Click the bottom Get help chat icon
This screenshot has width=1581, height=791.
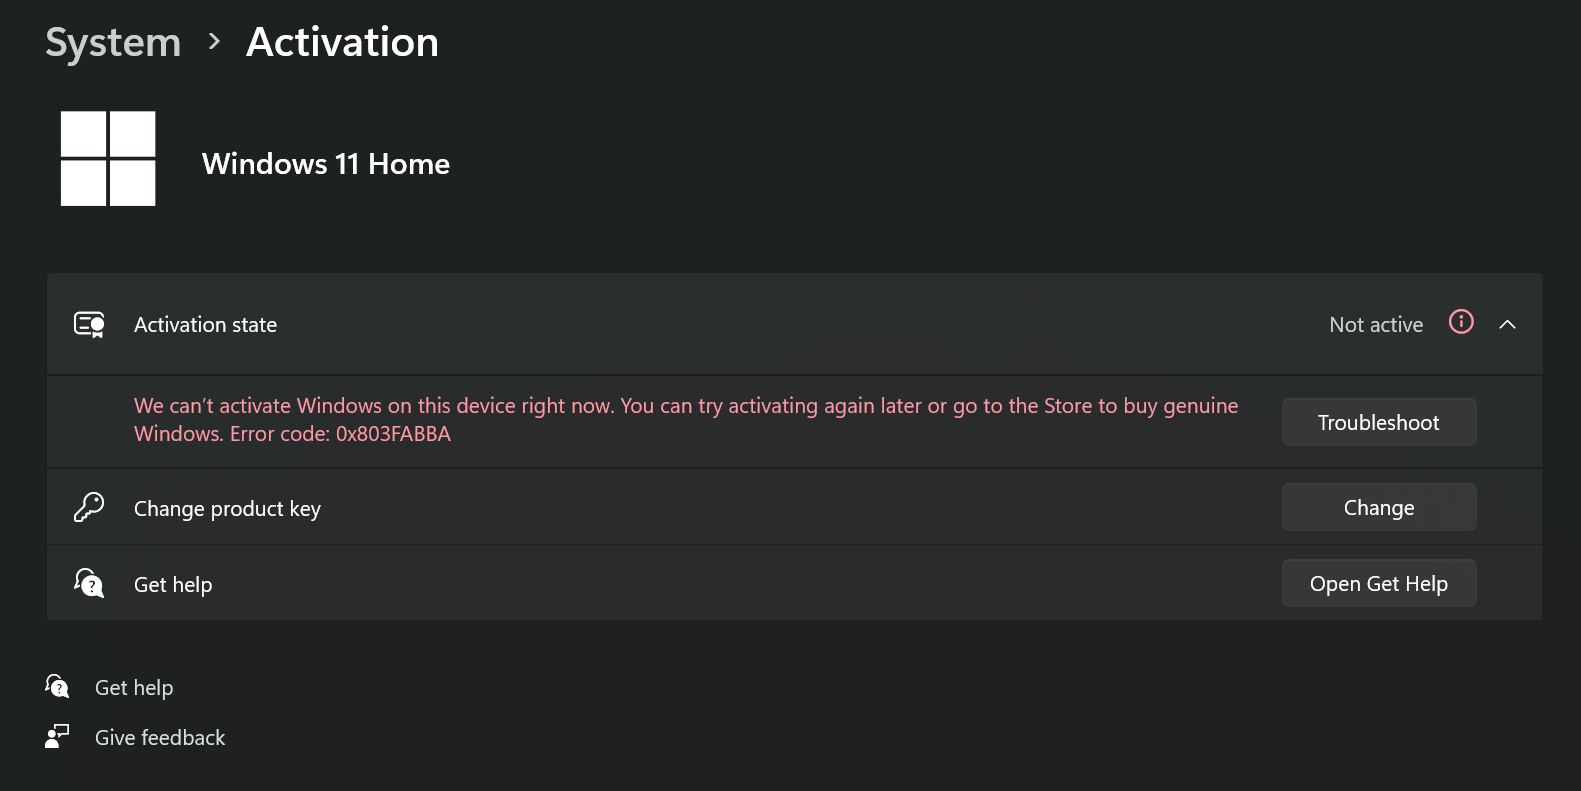point(58,687)
